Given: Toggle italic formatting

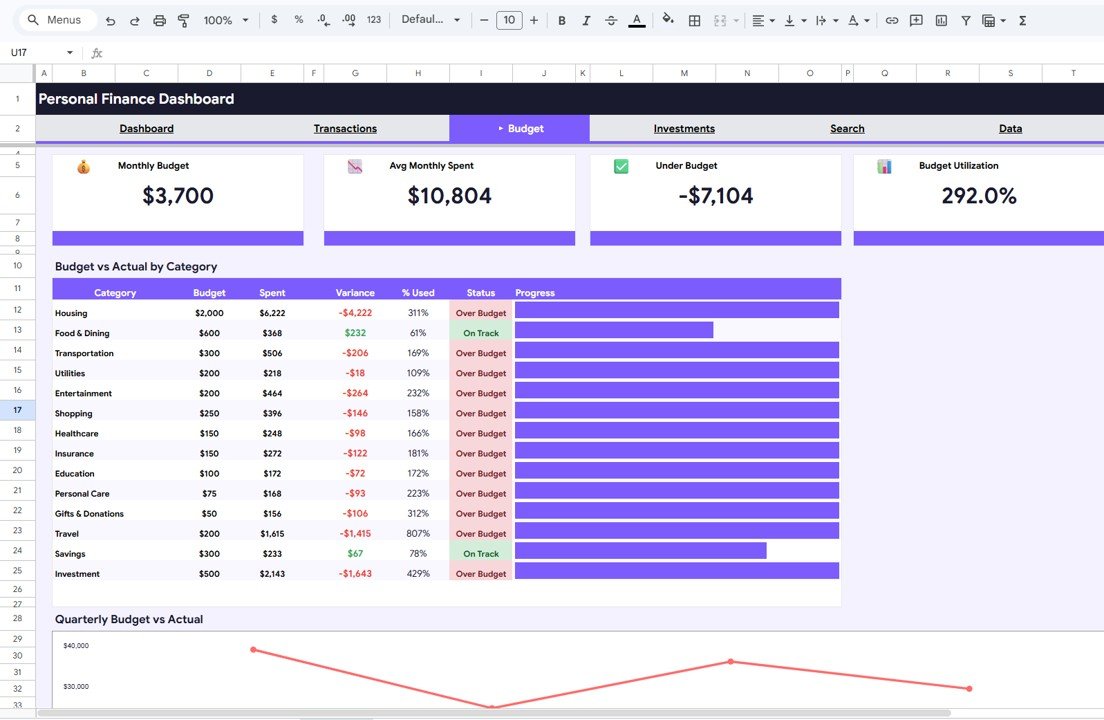Looking at the screenshot, I should tap(586, 20).
